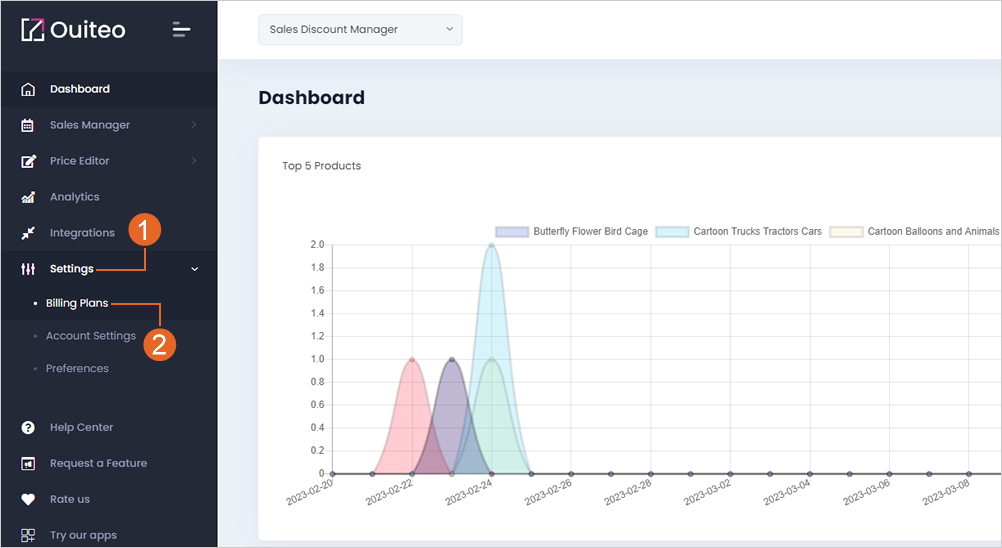Toggle Cartoon Trucks Tractors Cars legend series
Image resolution: width=1002 pixels, height=548 pixels.
[739, 231]
